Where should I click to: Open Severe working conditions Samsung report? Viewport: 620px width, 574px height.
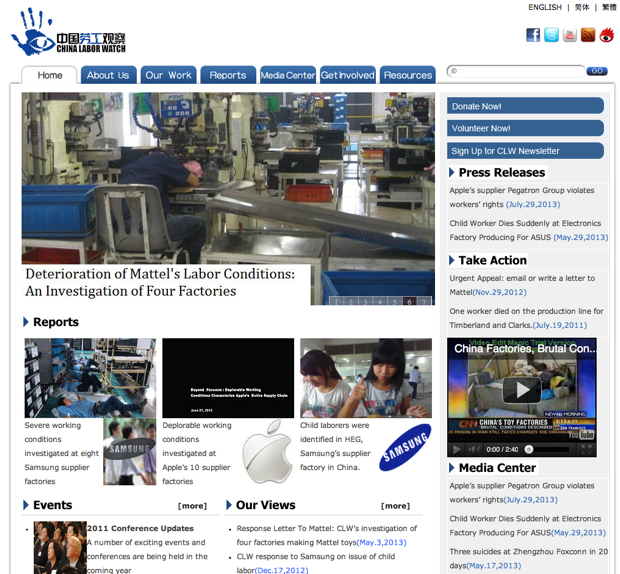[x=62, y=453]
